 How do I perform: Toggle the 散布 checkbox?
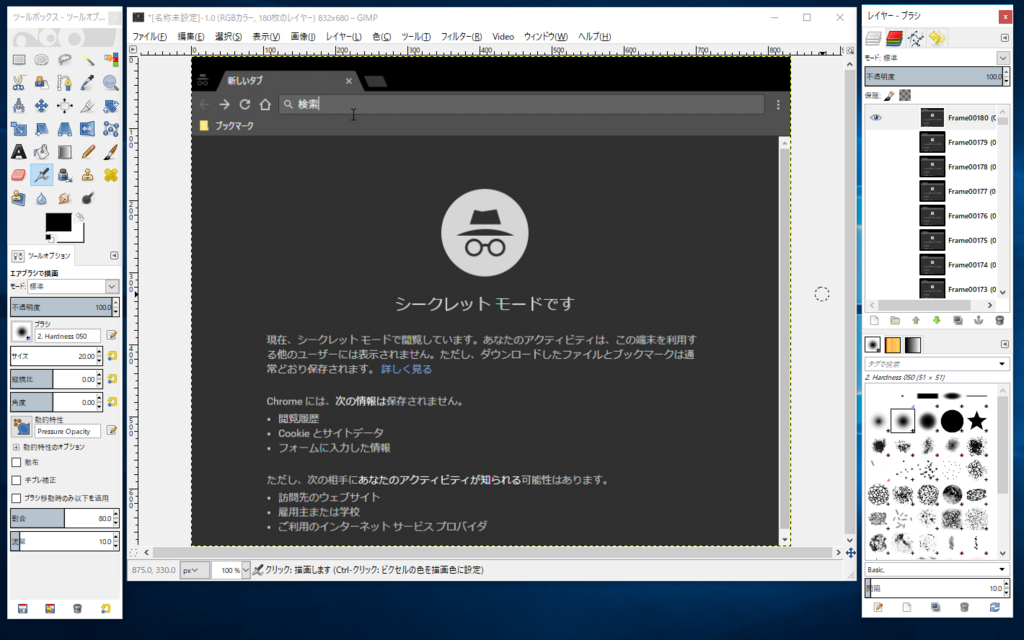pyautogui.click(x=16, y=462)
